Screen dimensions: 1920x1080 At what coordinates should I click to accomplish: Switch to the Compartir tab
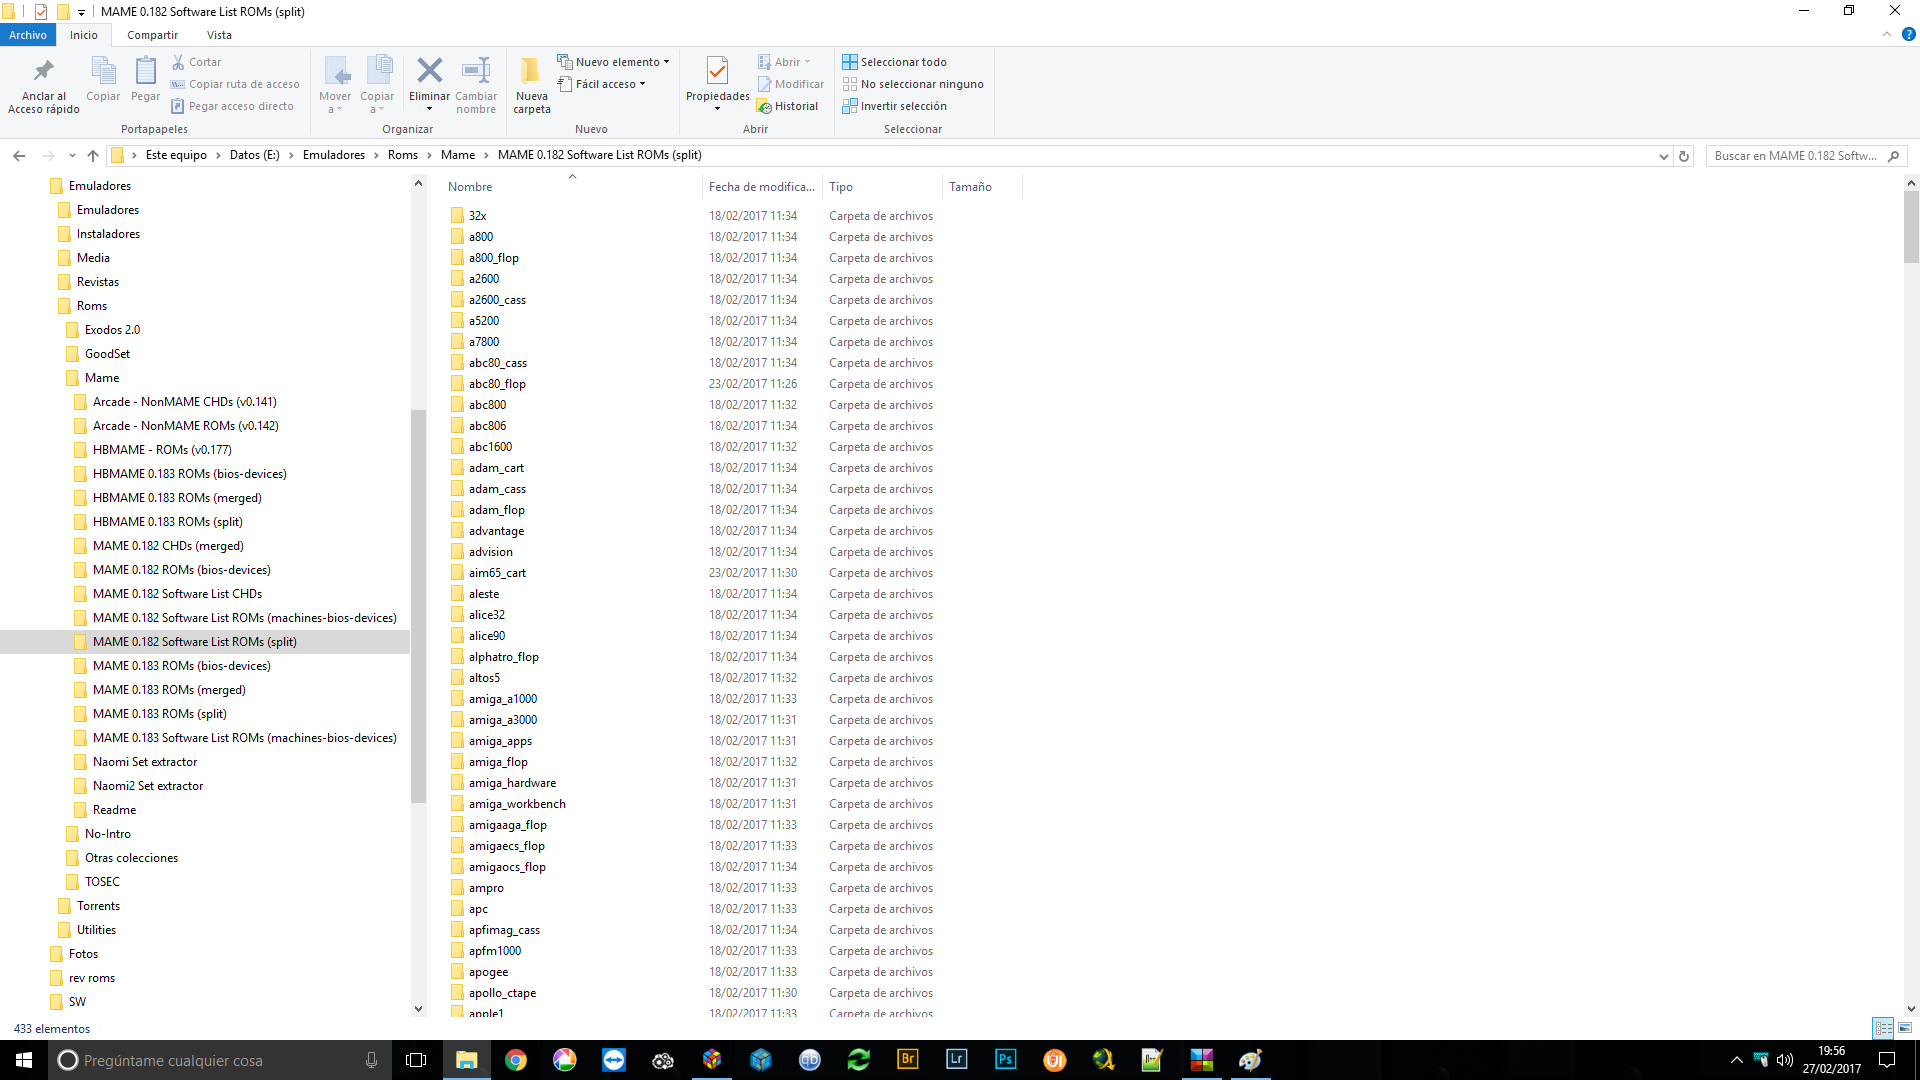(x=152, y=35)
